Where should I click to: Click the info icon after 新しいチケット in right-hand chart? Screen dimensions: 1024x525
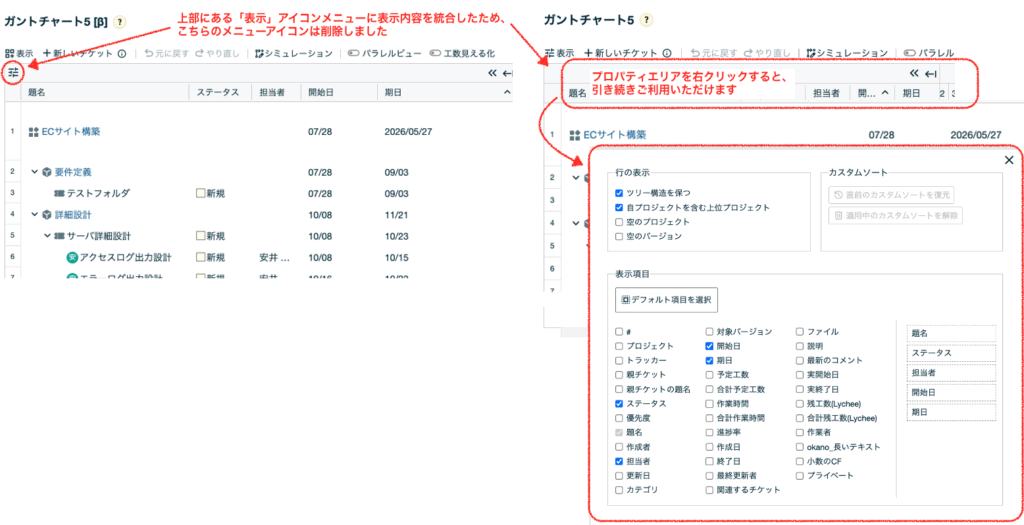tap(667, 54)
